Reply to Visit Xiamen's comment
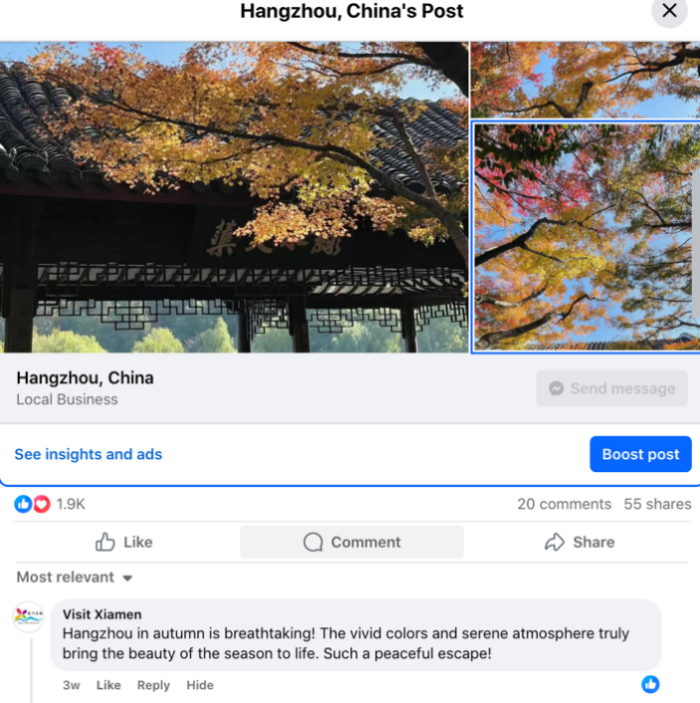700x703 pixels. coord(153,685)
